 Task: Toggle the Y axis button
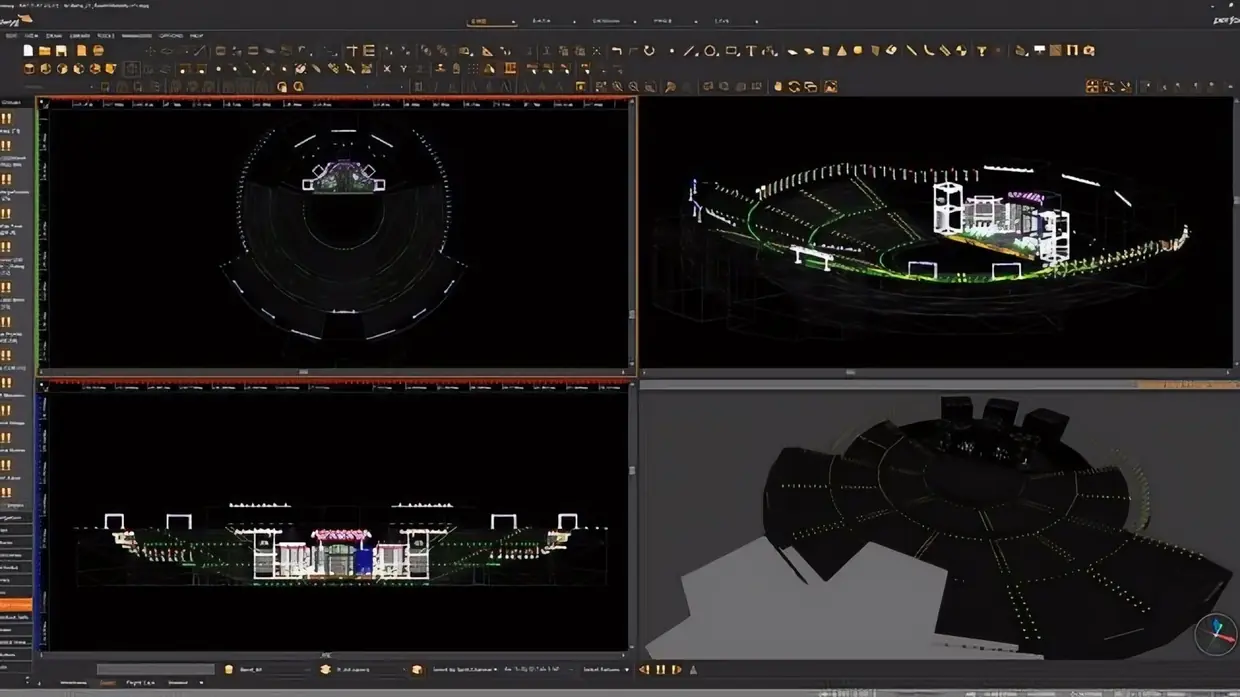pos(404,68)
